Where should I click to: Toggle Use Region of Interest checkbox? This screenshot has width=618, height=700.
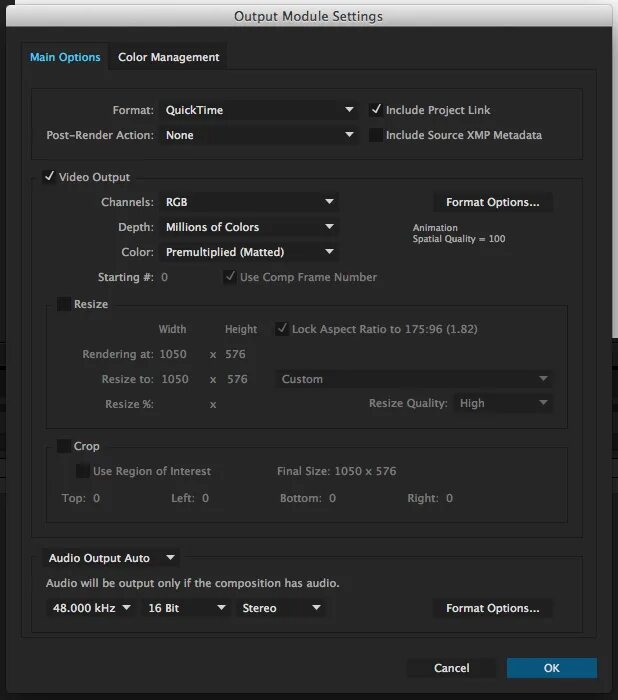click(x=83, y=471)
